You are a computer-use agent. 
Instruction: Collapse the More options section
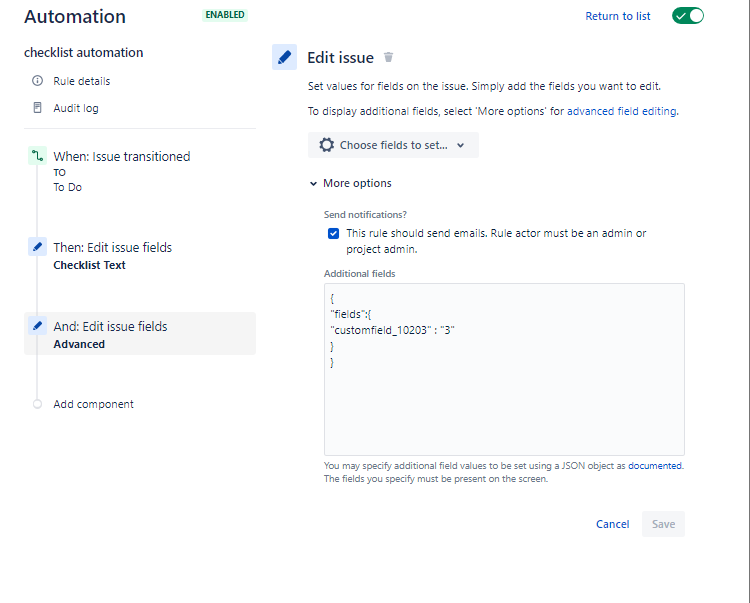[351, 183]
